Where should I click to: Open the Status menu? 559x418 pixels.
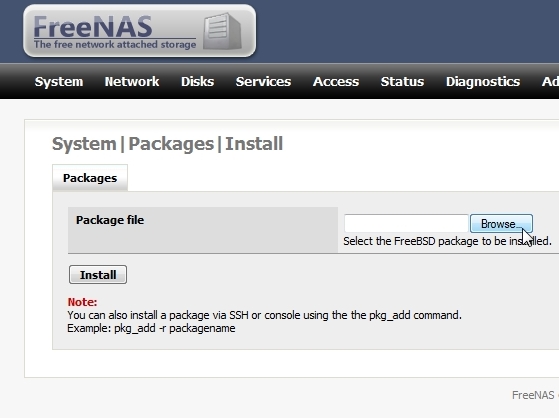click(402, 82)
